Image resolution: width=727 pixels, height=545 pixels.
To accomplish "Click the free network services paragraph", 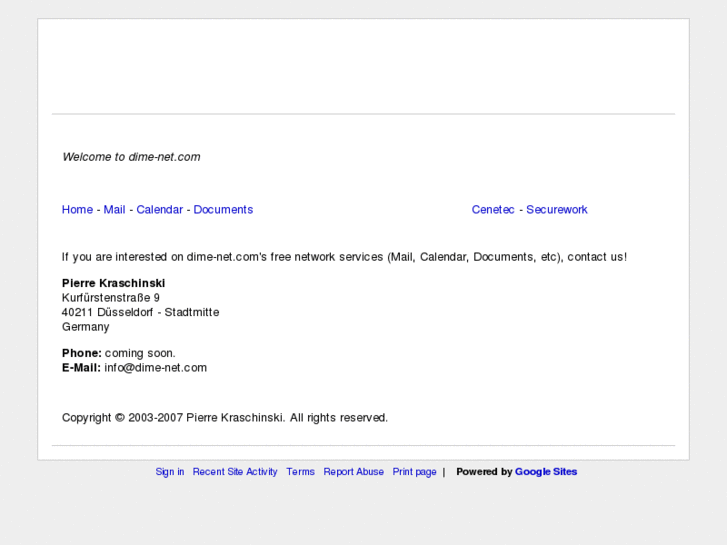I will (x=344, y=257).
